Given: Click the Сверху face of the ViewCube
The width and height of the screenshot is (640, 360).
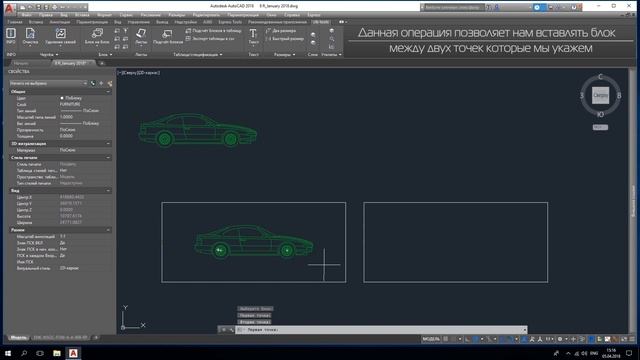Looking at the screenshot, I should (x=600, y=95).
